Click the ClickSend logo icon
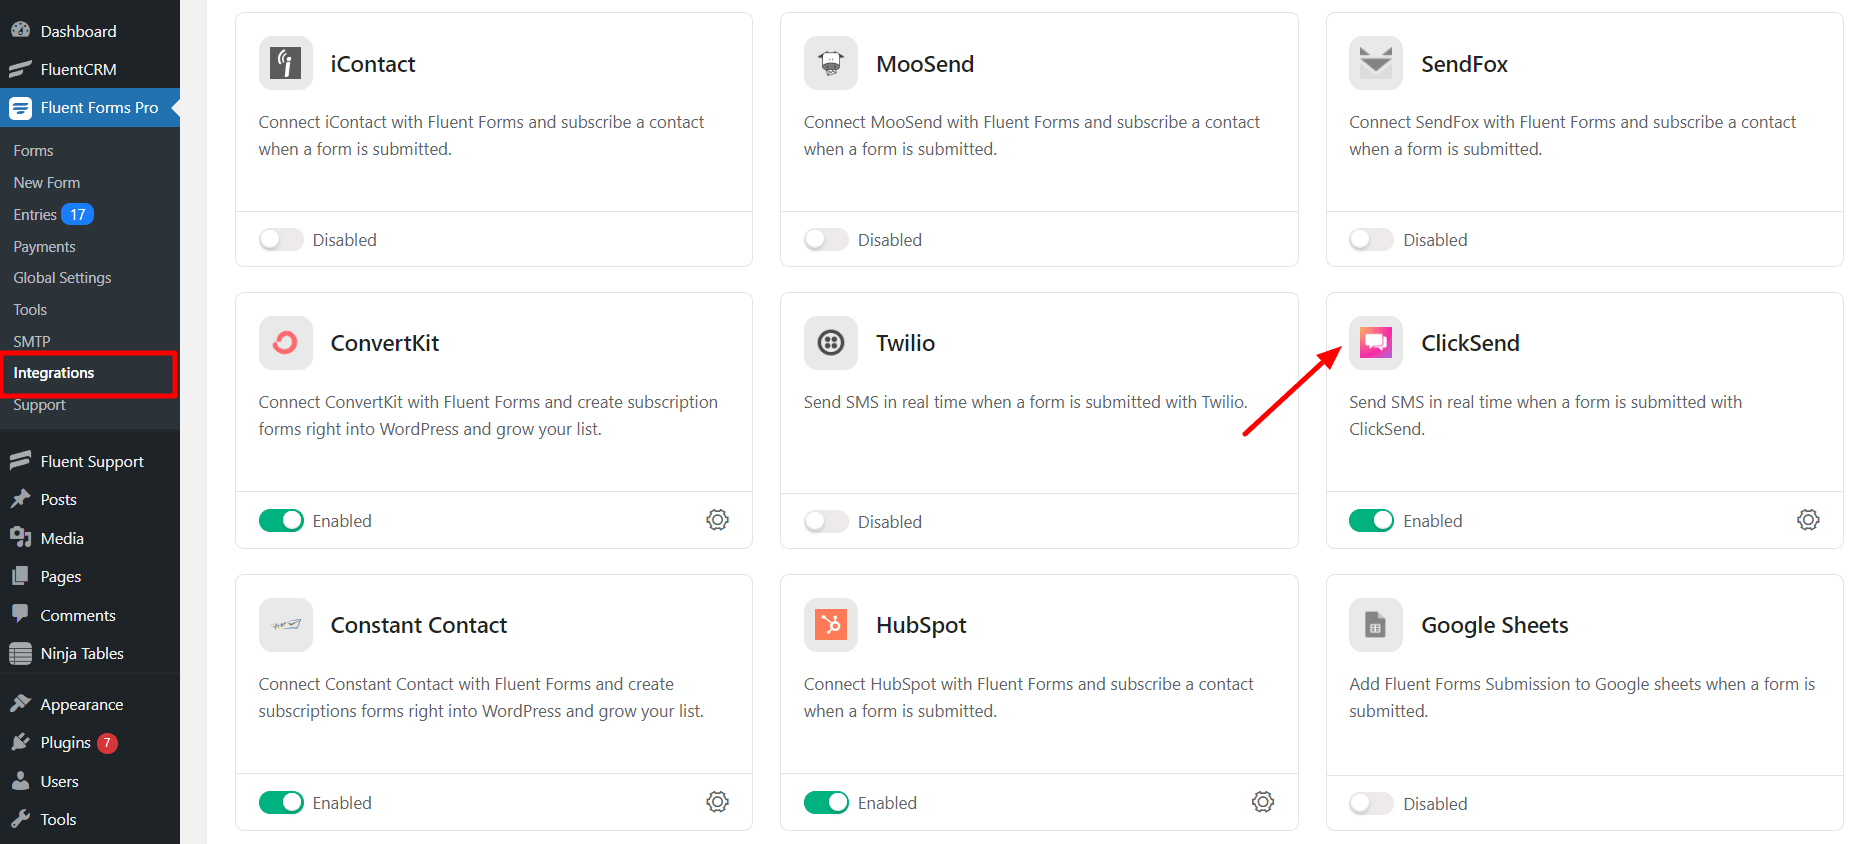 (x=1375, y=343)
